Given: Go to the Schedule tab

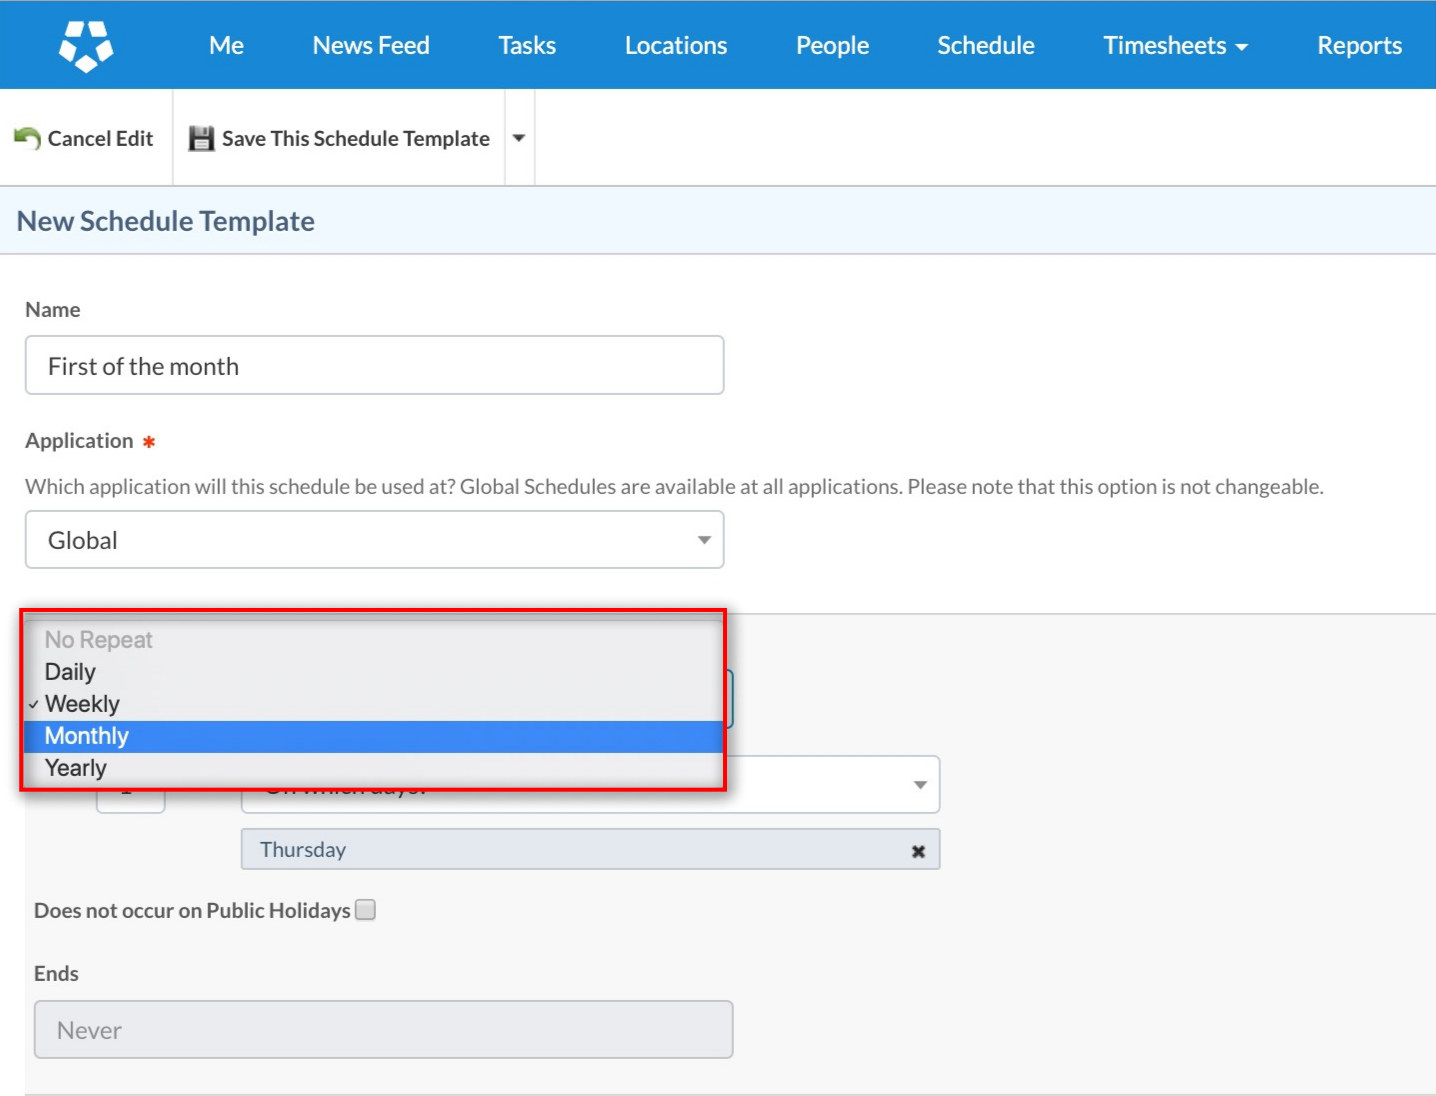Looking at the screenshot, I should [985, 45].
